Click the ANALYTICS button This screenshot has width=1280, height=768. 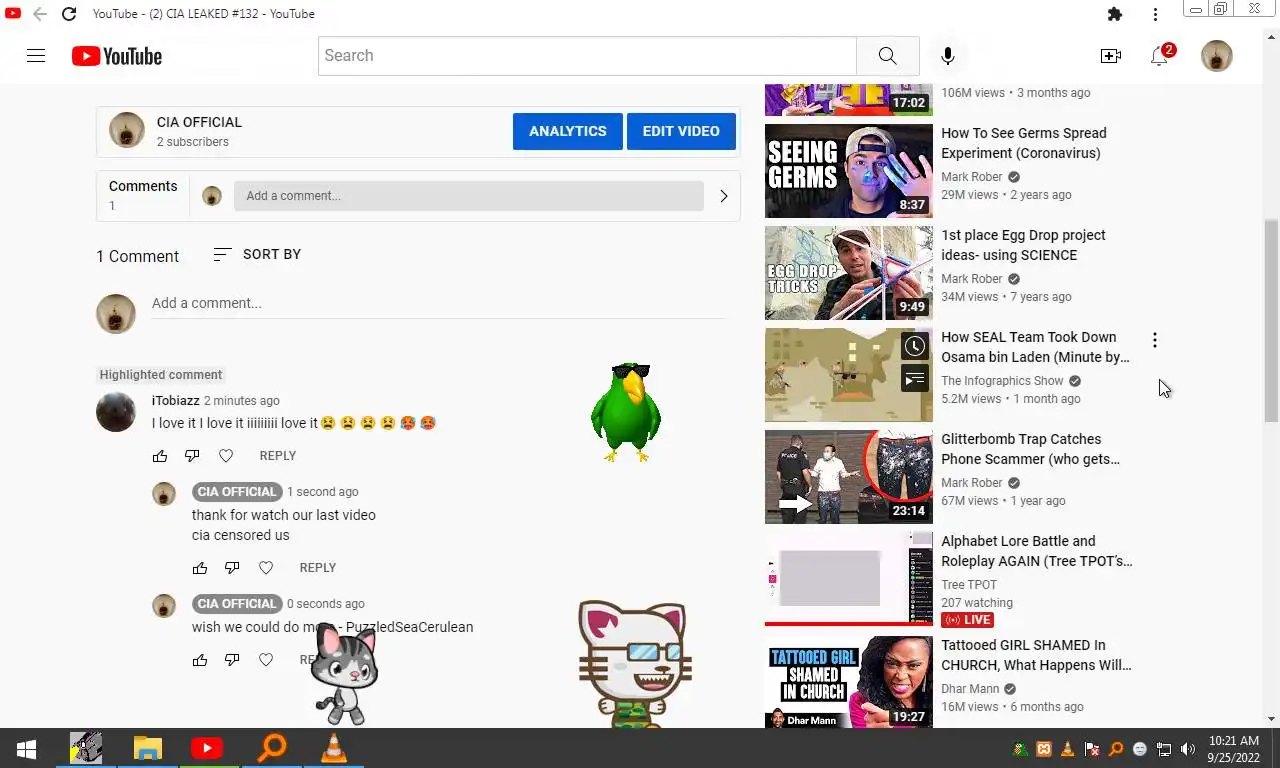[568, 131]
